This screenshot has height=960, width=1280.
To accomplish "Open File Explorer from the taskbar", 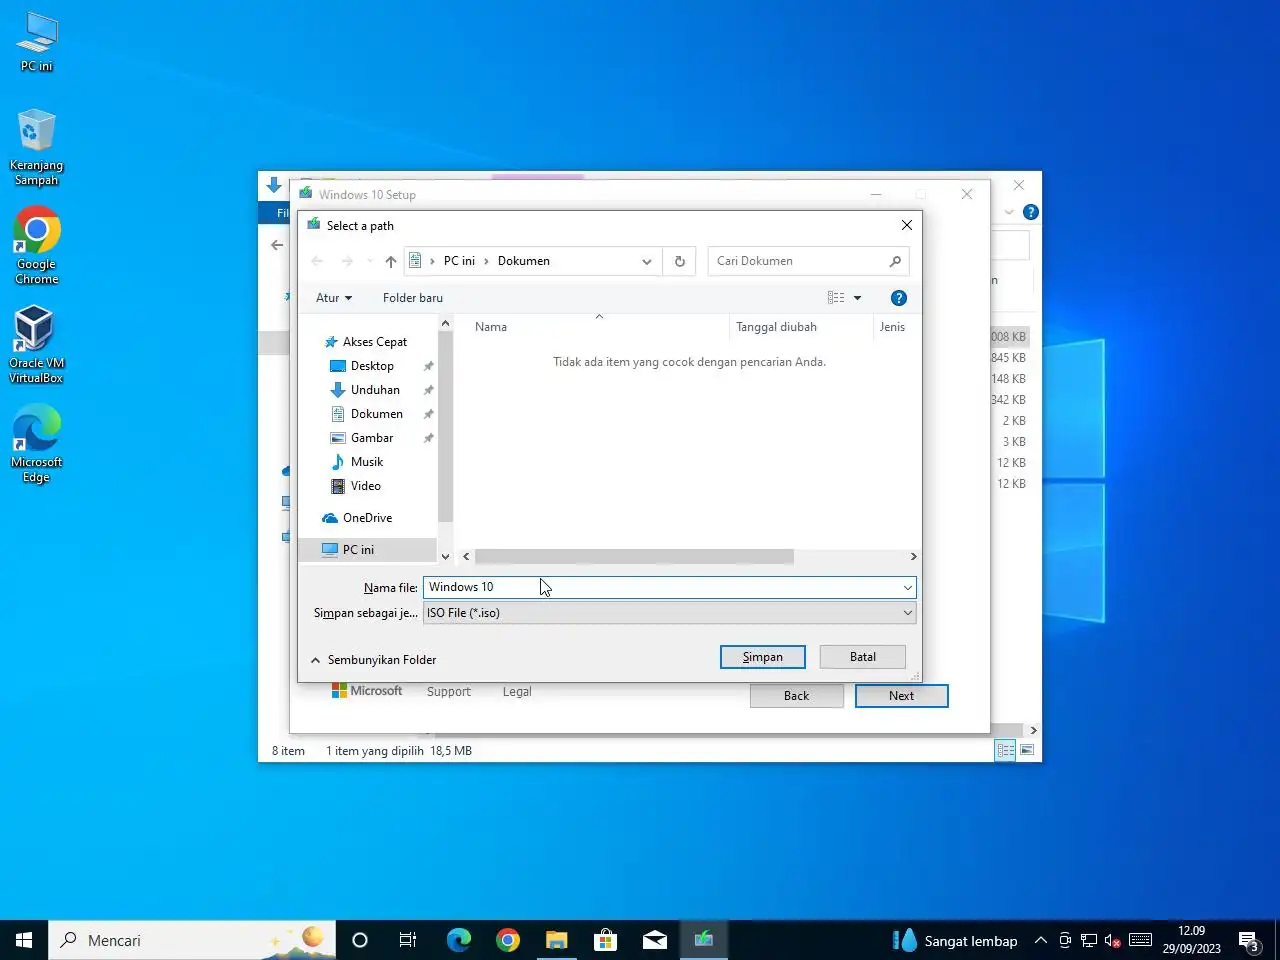I will (x=557, y=940).
